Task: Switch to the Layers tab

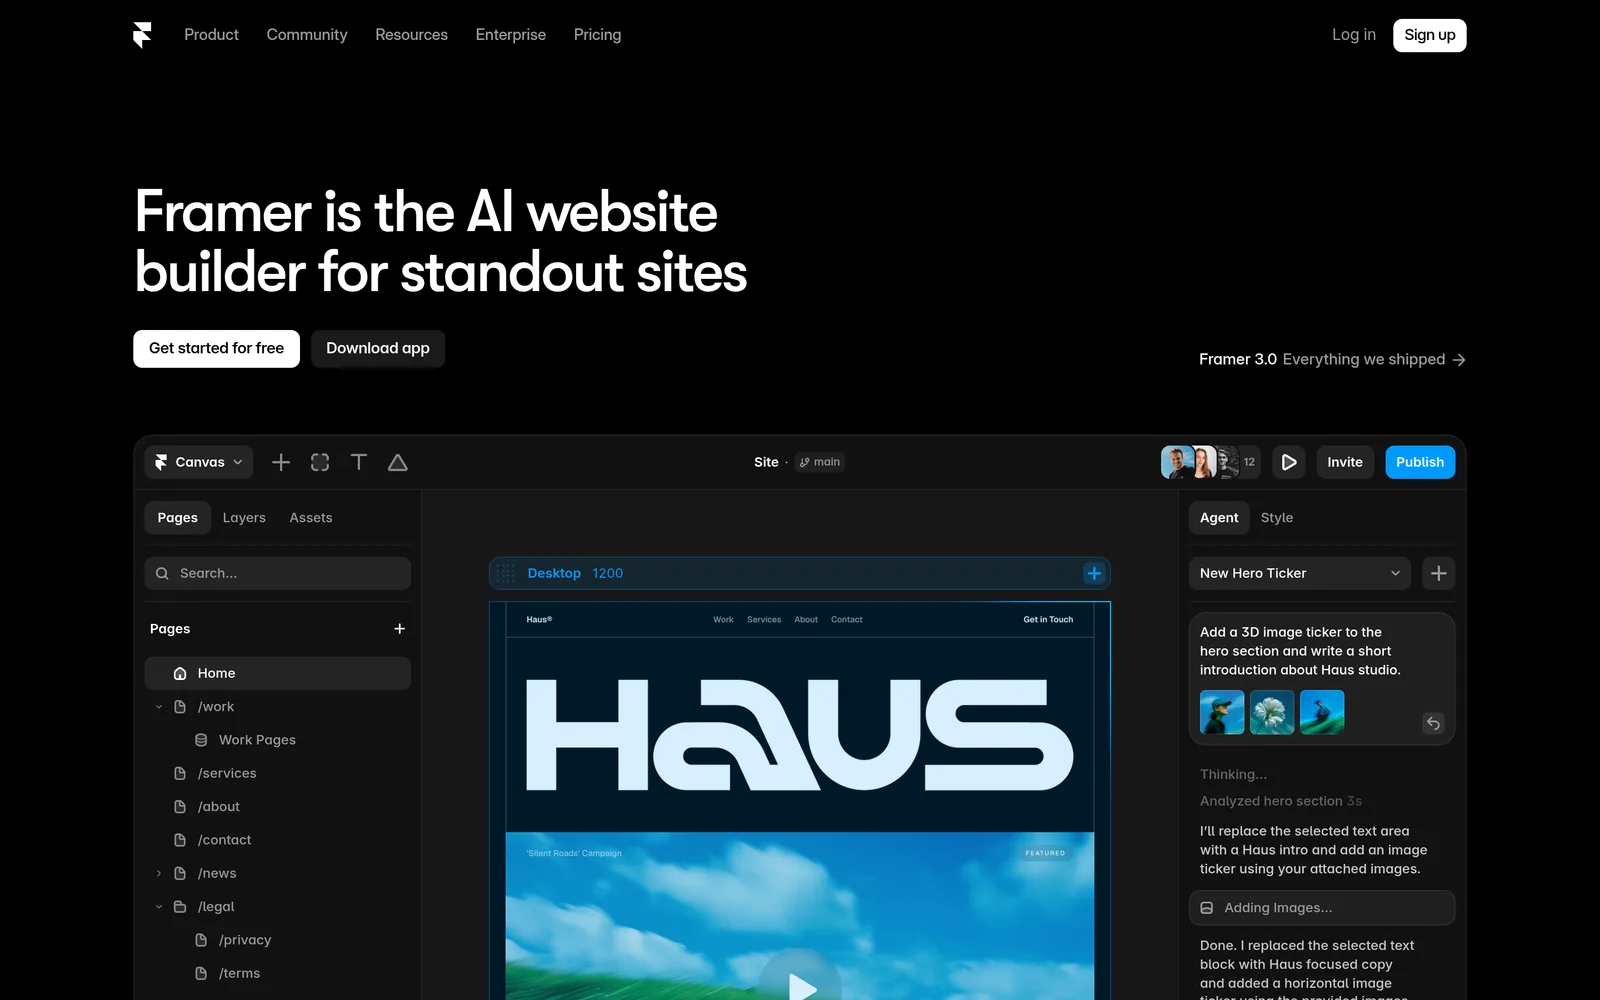Action: [x=244, y=518]
